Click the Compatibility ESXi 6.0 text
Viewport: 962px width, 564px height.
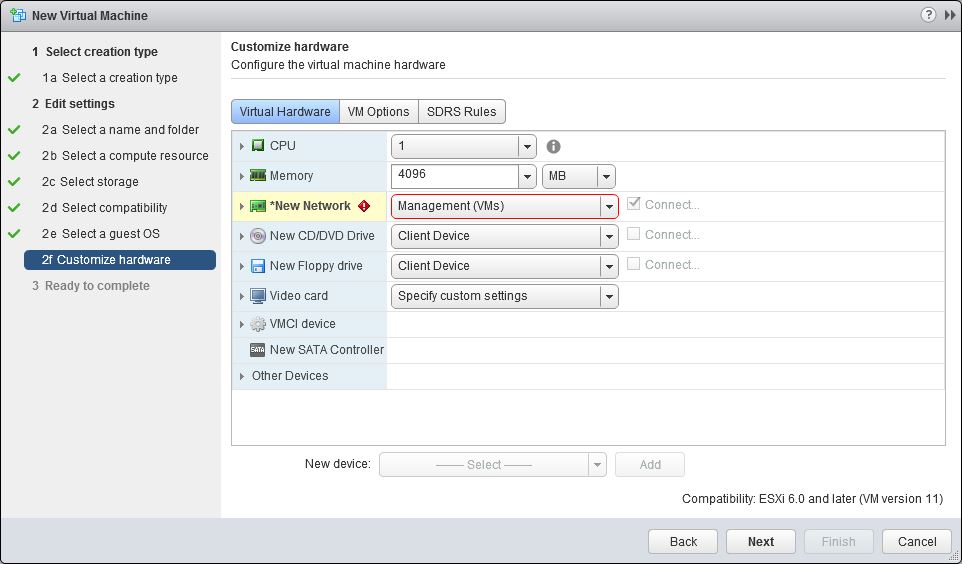(812, 499)
